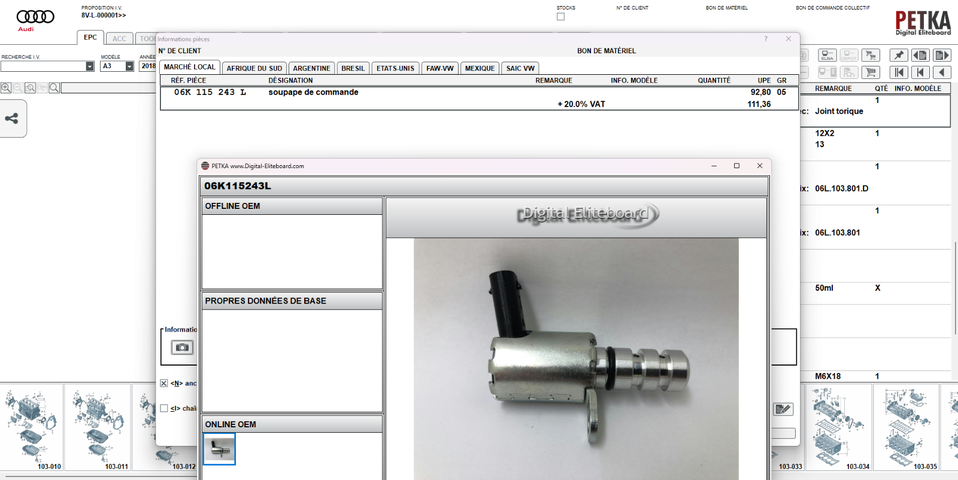
Task: Expand the Modèle A3 dropdown
Action: point(129,67)
